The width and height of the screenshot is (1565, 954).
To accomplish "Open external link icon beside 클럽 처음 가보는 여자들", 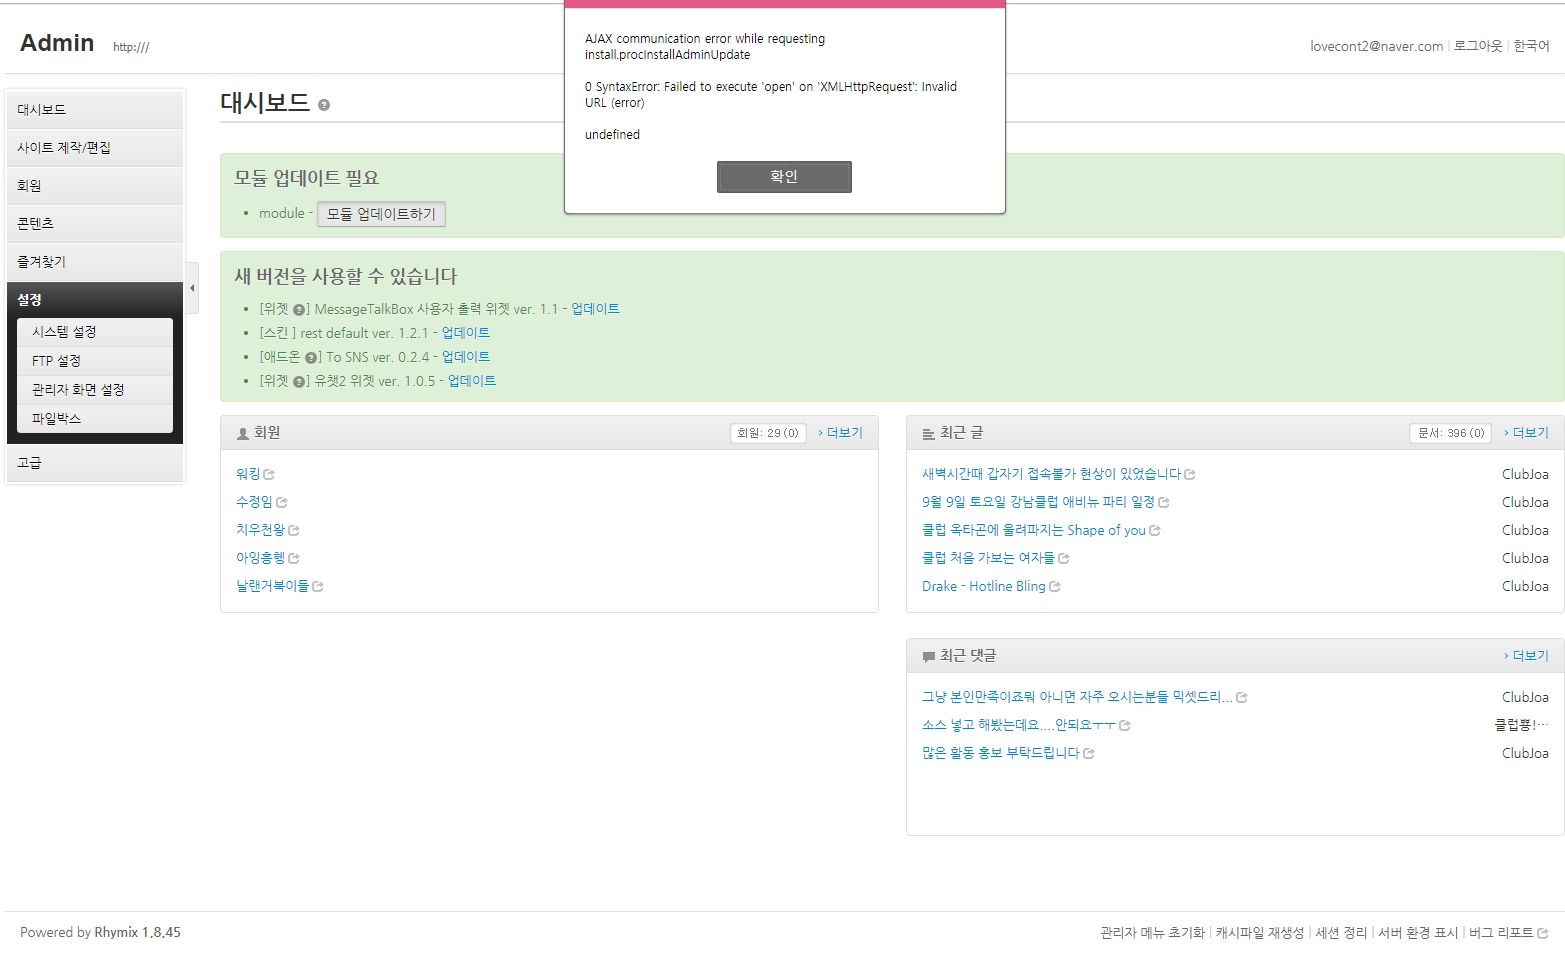I will (1064, 559).
